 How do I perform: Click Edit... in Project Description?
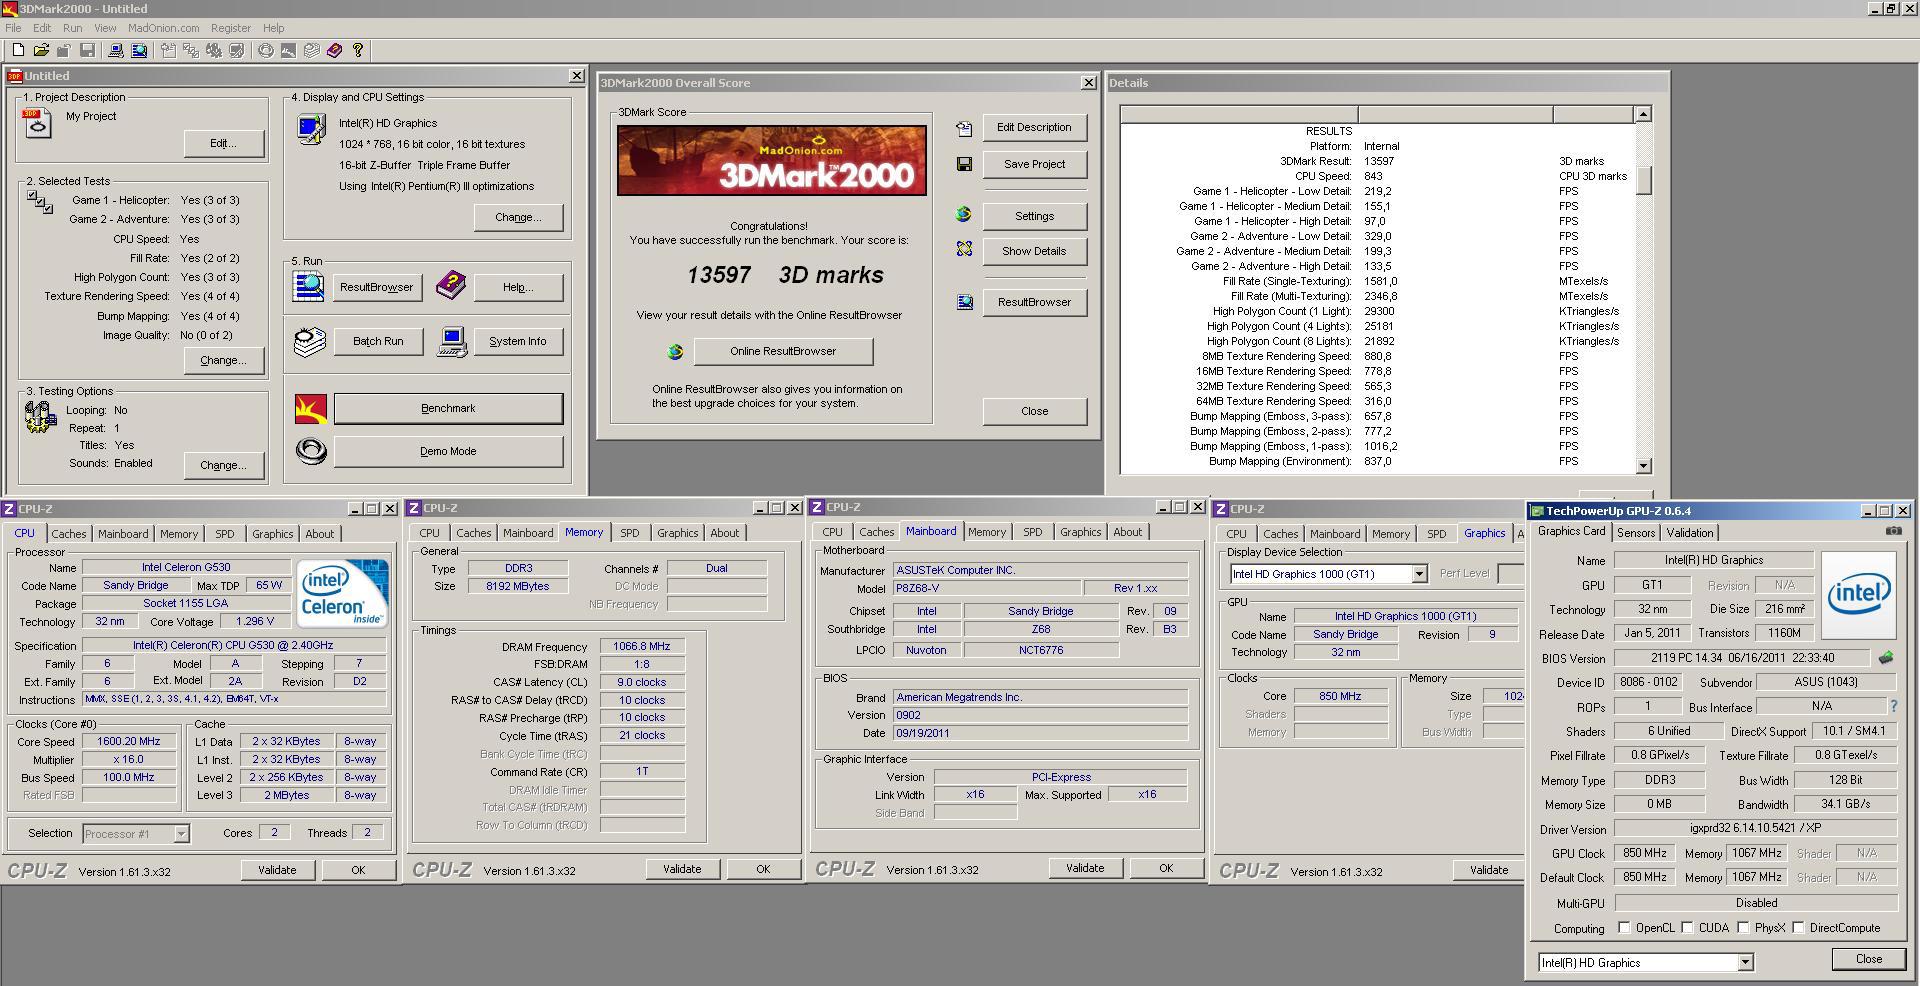click(x=224, y=143)
